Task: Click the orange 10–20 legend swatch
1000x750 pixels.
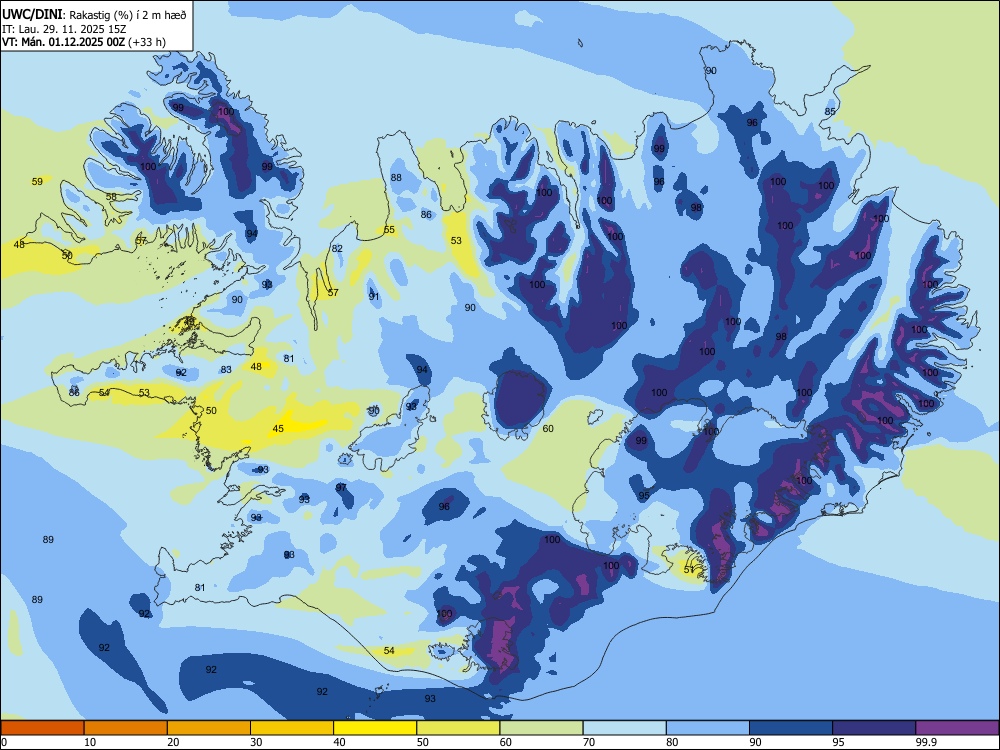Action: pyautogui.click(x=126, y=727)
